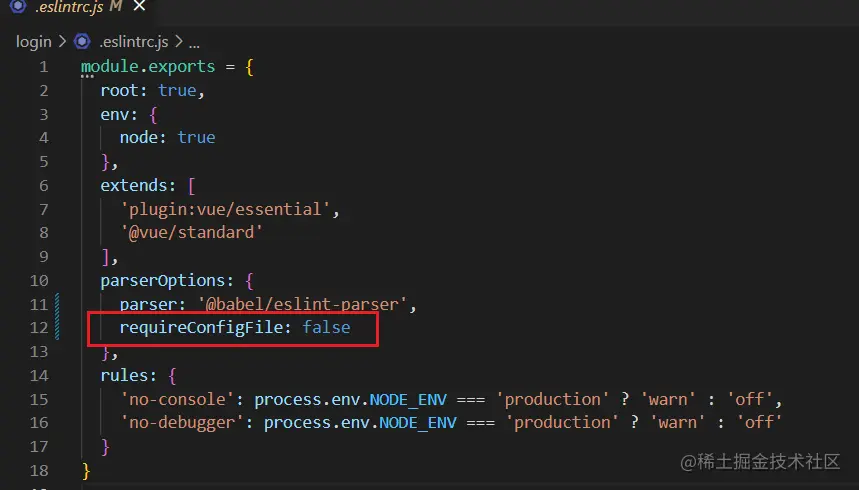Click line number 18 in the gutter

click(x=39, y=471)
